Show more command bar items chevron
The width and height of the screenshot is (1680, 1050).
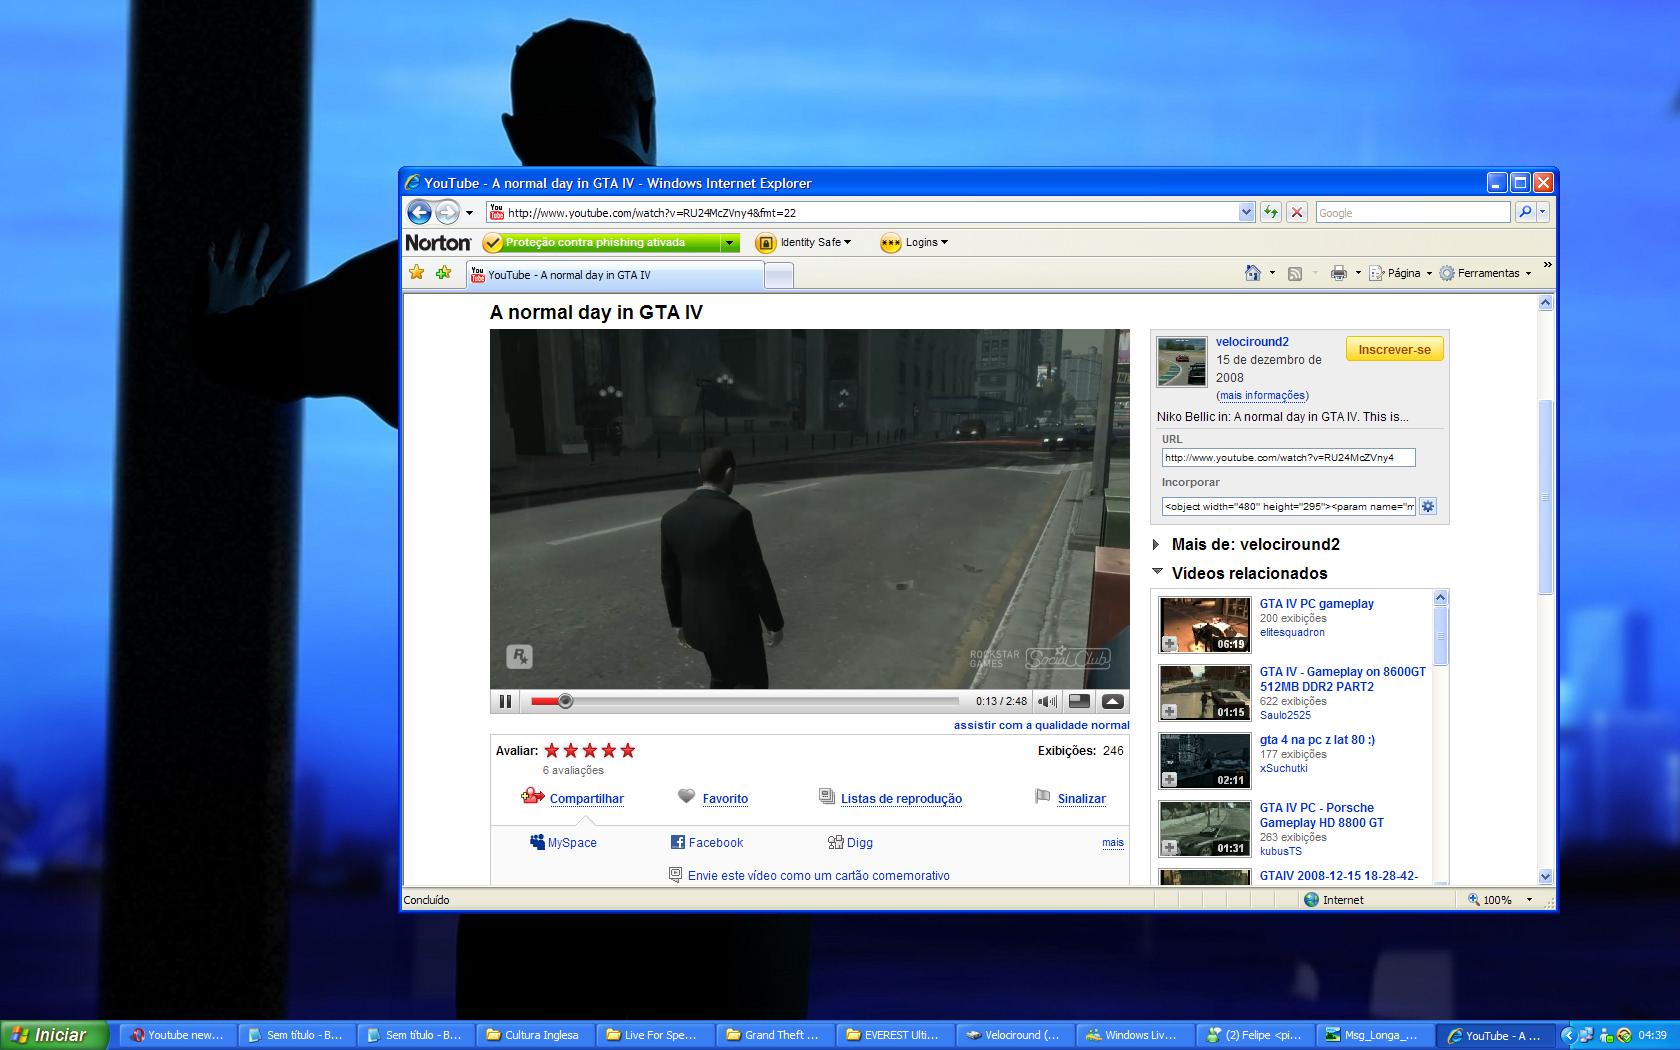pyautogui.click(x=1547, y=265)
